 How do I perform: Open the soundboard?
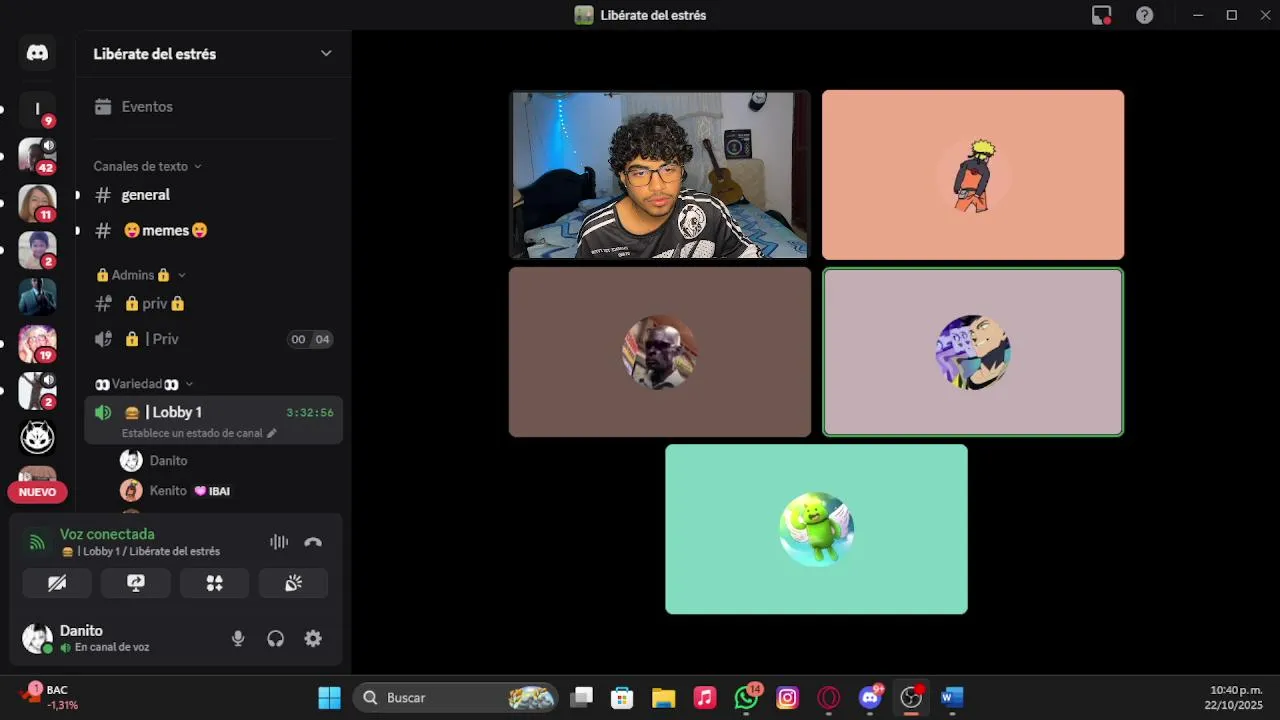(293, 583)
